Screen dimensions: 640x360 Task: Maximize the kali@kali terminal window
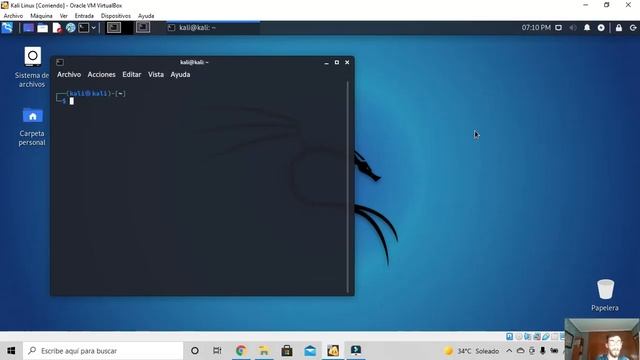pyautogui.click(x=337, y=62)
